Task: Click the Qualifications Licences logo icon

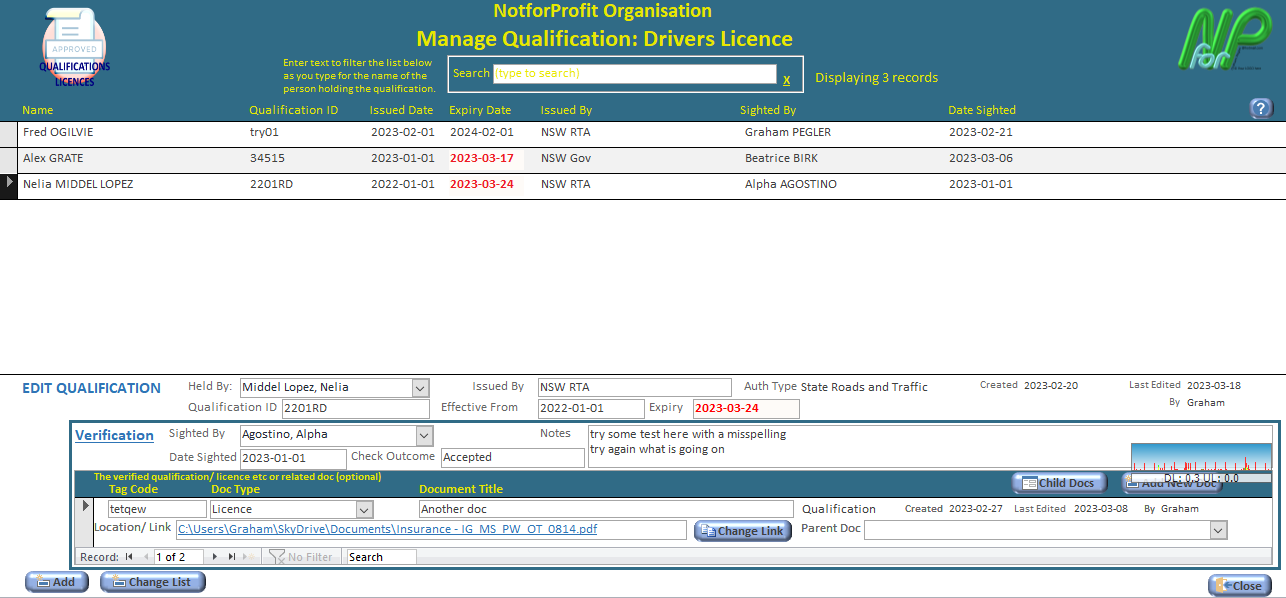Action: click(74, 48)
